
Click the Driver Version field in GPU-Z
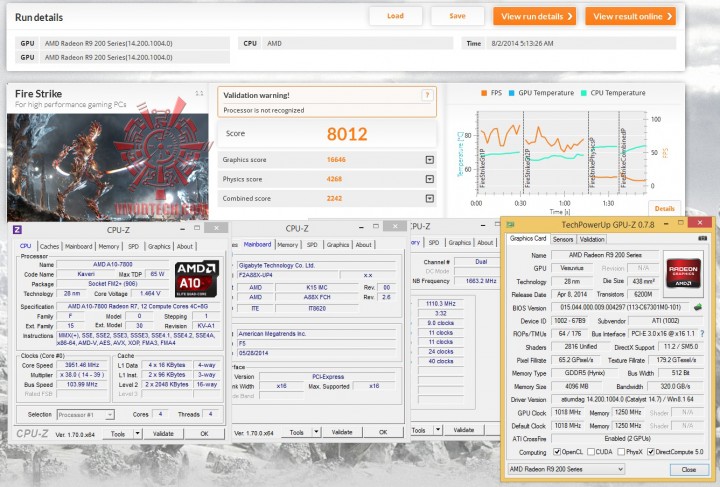tap(627, 399)
